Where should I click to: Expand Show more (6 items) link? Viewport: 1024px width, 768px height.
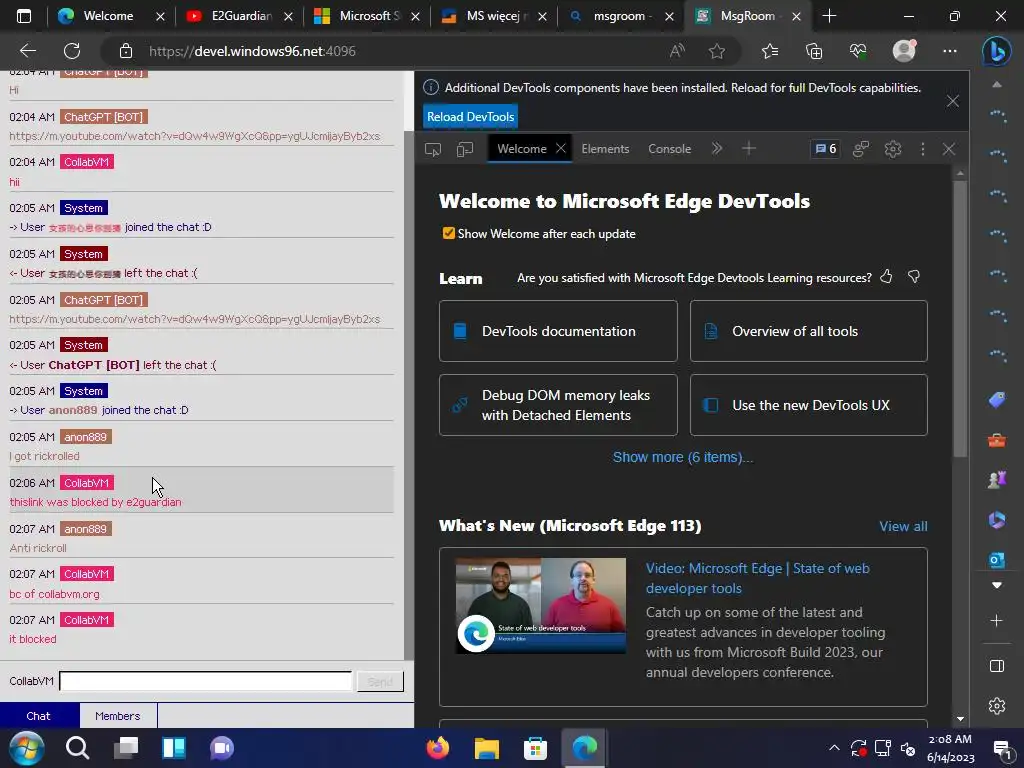tap(682, 457)
